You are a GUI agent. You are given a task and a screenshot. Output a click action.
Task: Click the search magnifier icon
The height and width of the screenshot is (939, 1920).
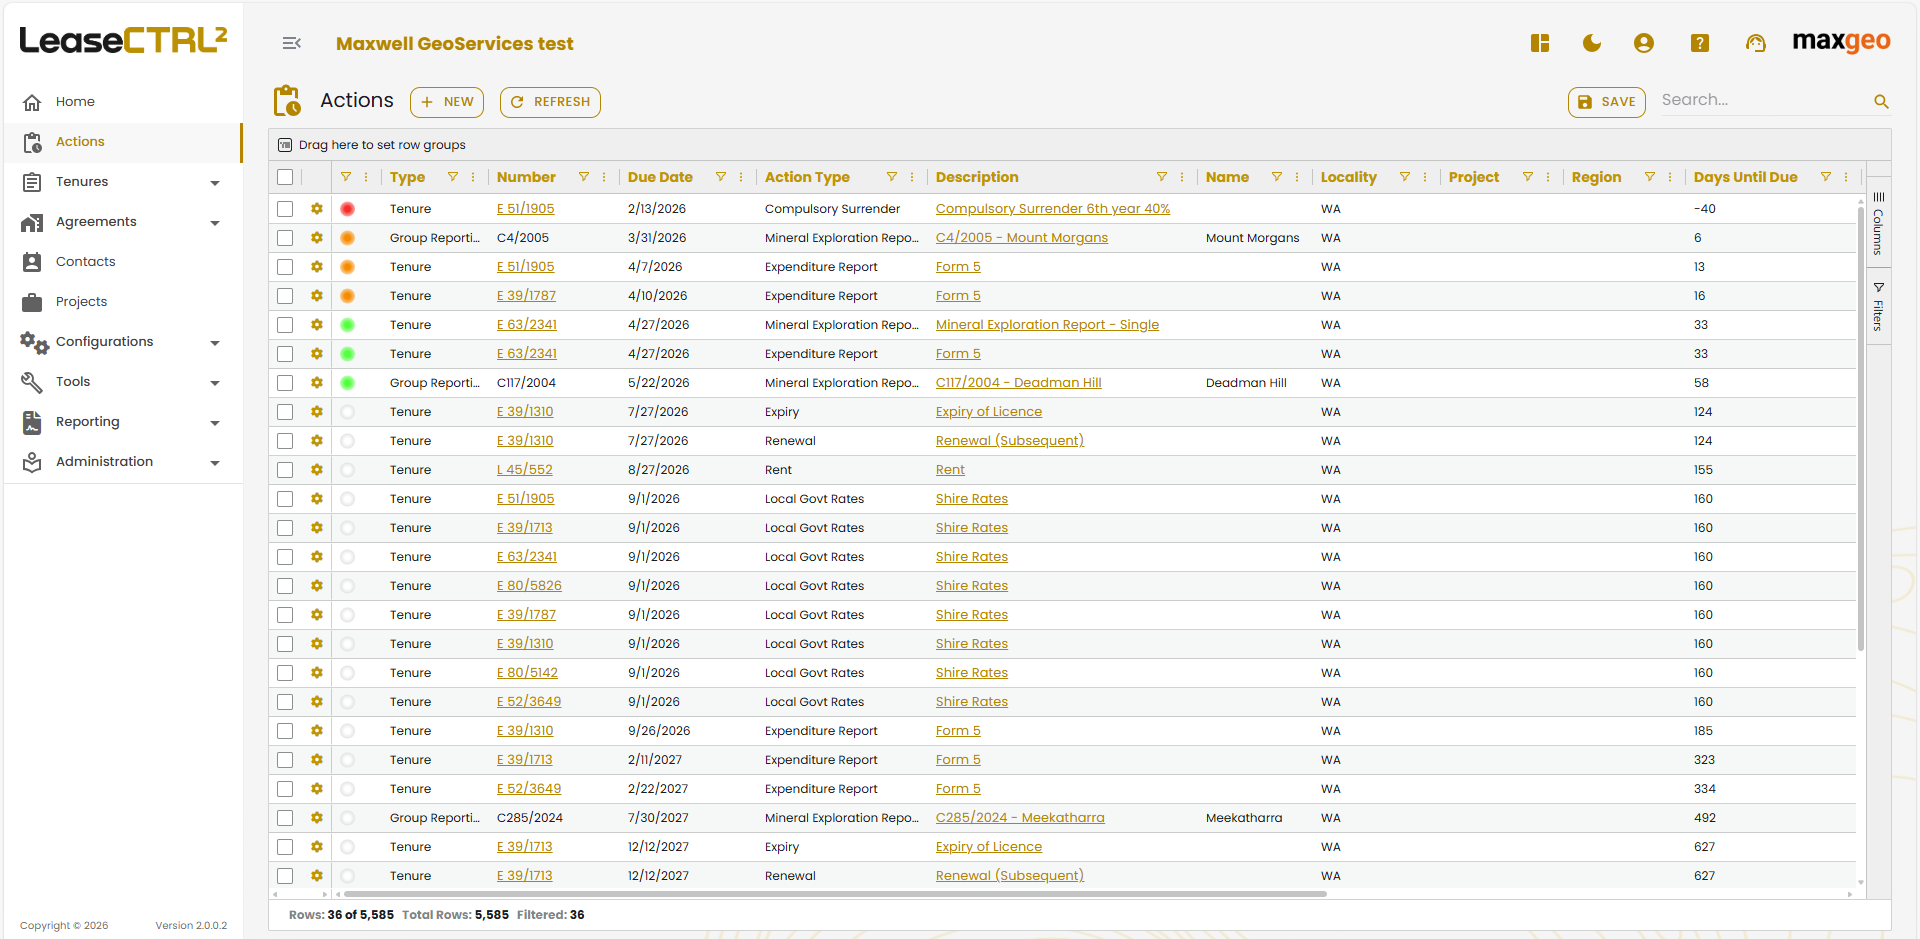[1881, 101]
